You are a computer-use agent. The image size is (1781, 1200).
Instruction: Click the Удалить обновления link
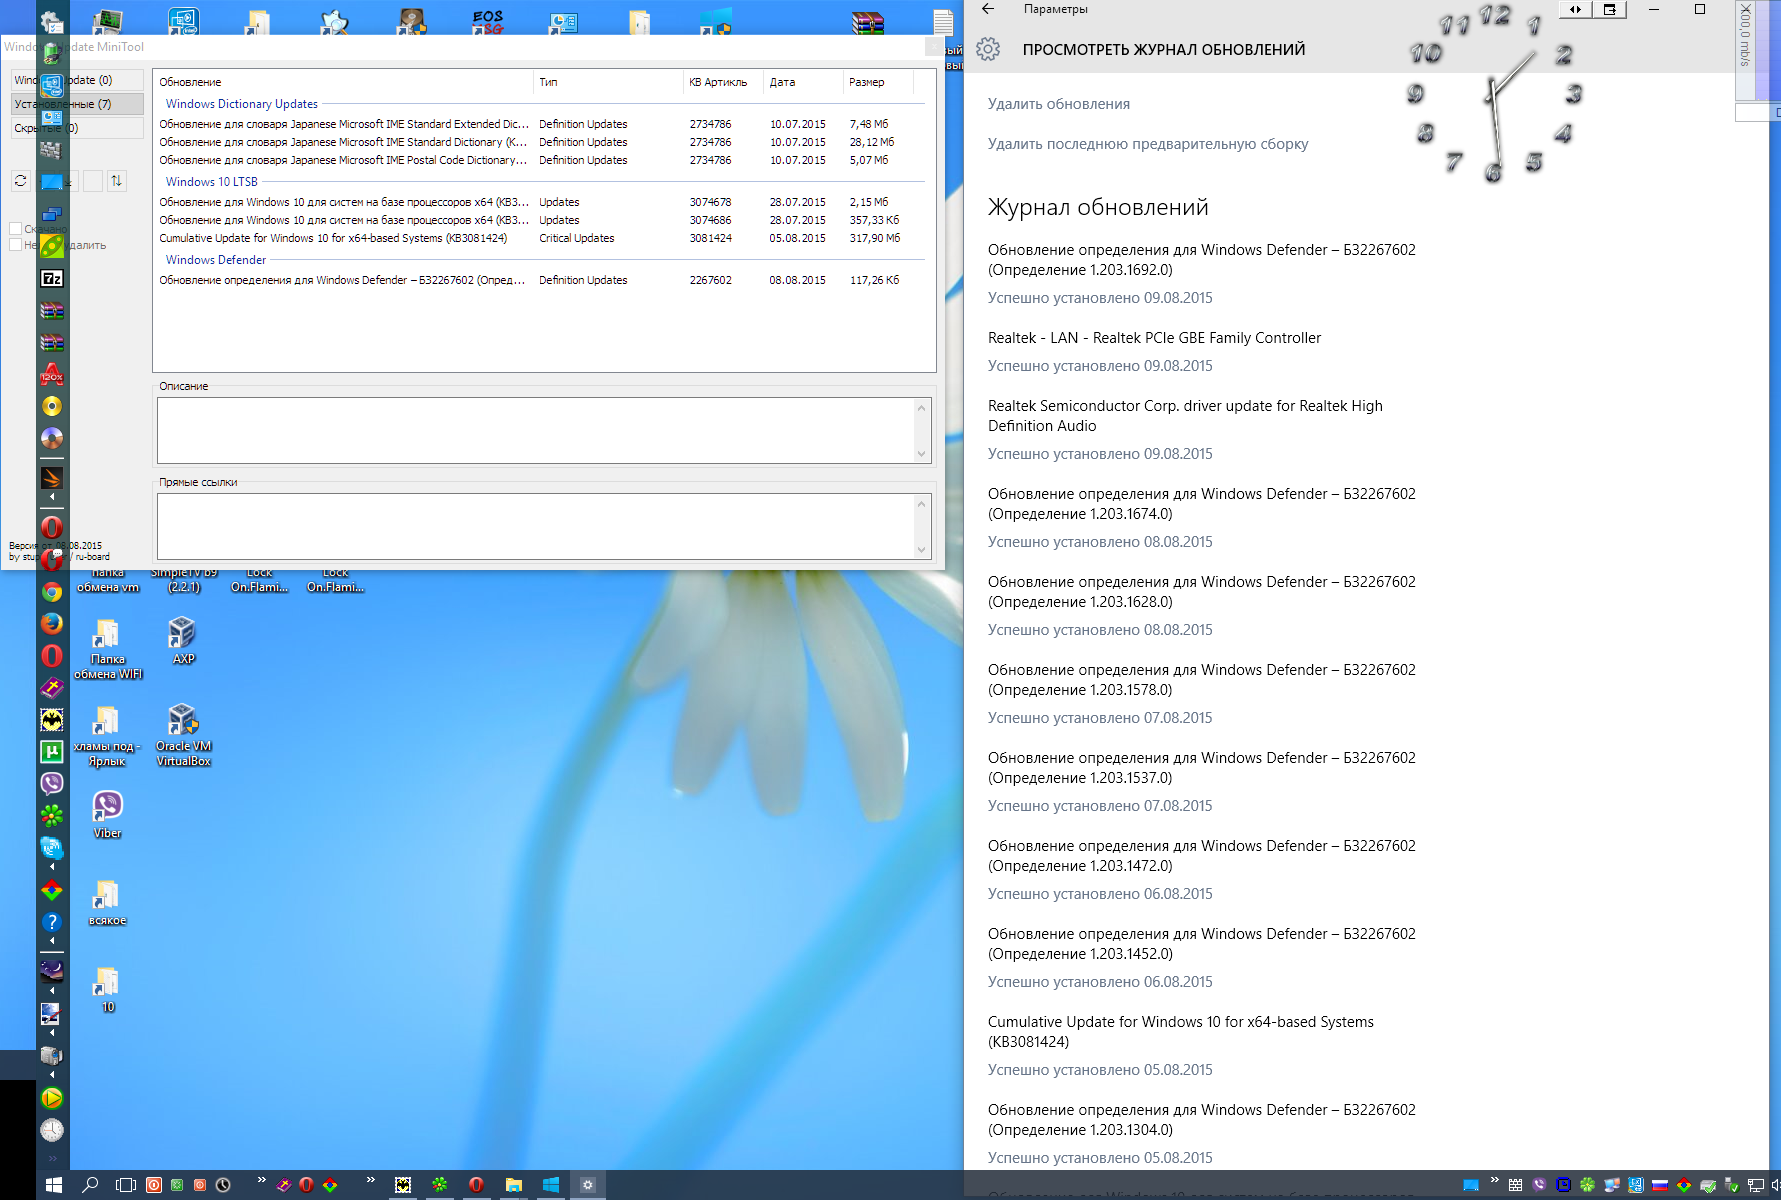(x=1059, y=104)
